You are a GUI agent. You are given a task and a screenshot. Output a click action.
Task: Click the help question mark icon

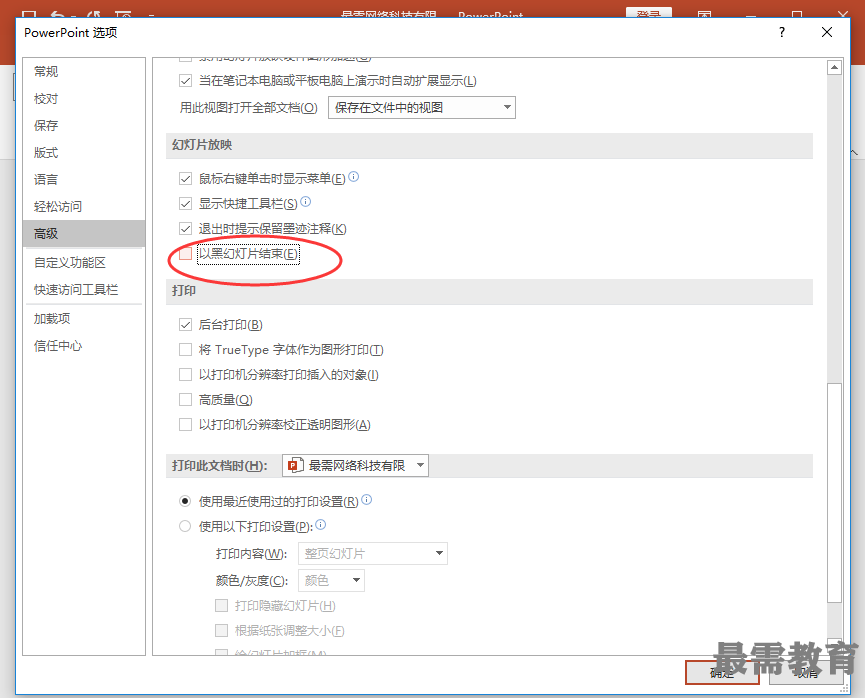[782, 33]
